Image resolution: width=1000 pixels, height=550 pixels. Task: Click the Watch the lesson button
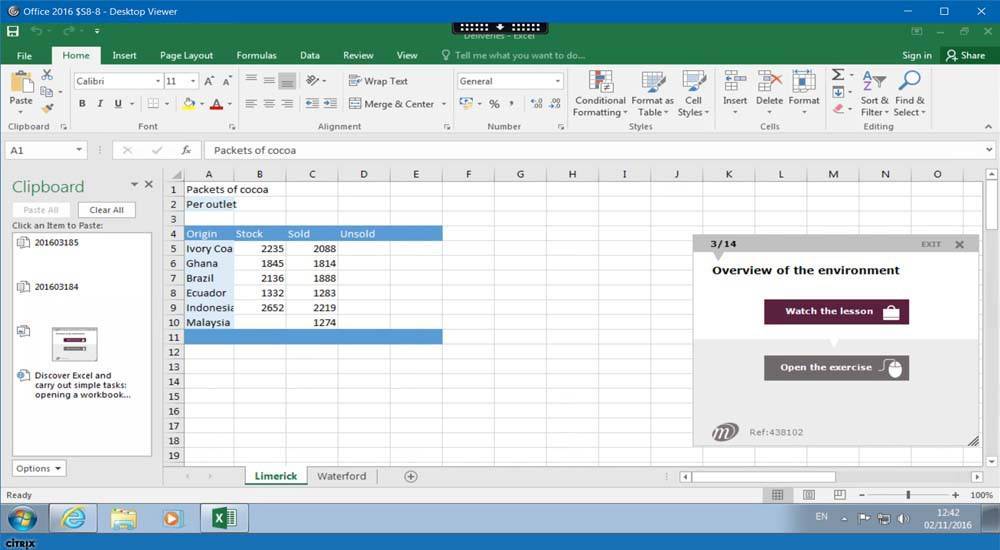pos(836,311)
